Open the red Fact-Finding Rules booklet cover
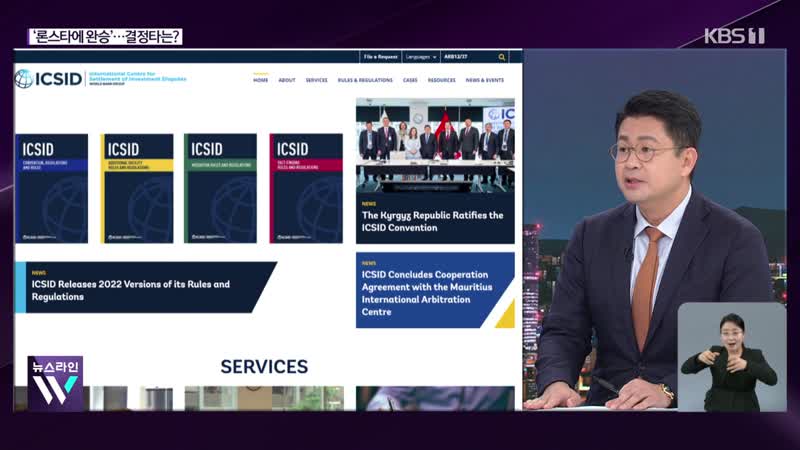Screen dimensions: 800x450 306,188
